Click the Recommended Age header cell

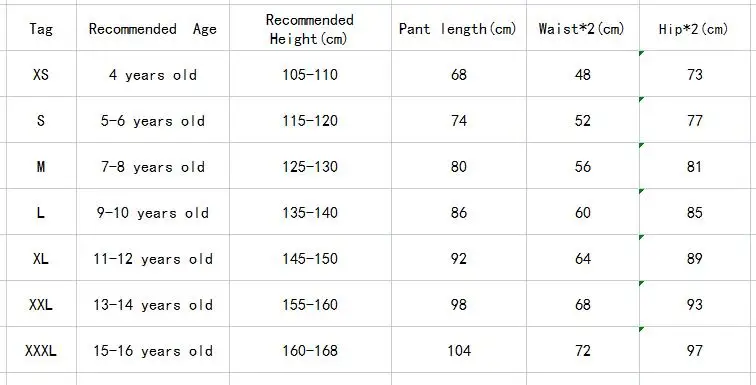coord(153,28)
